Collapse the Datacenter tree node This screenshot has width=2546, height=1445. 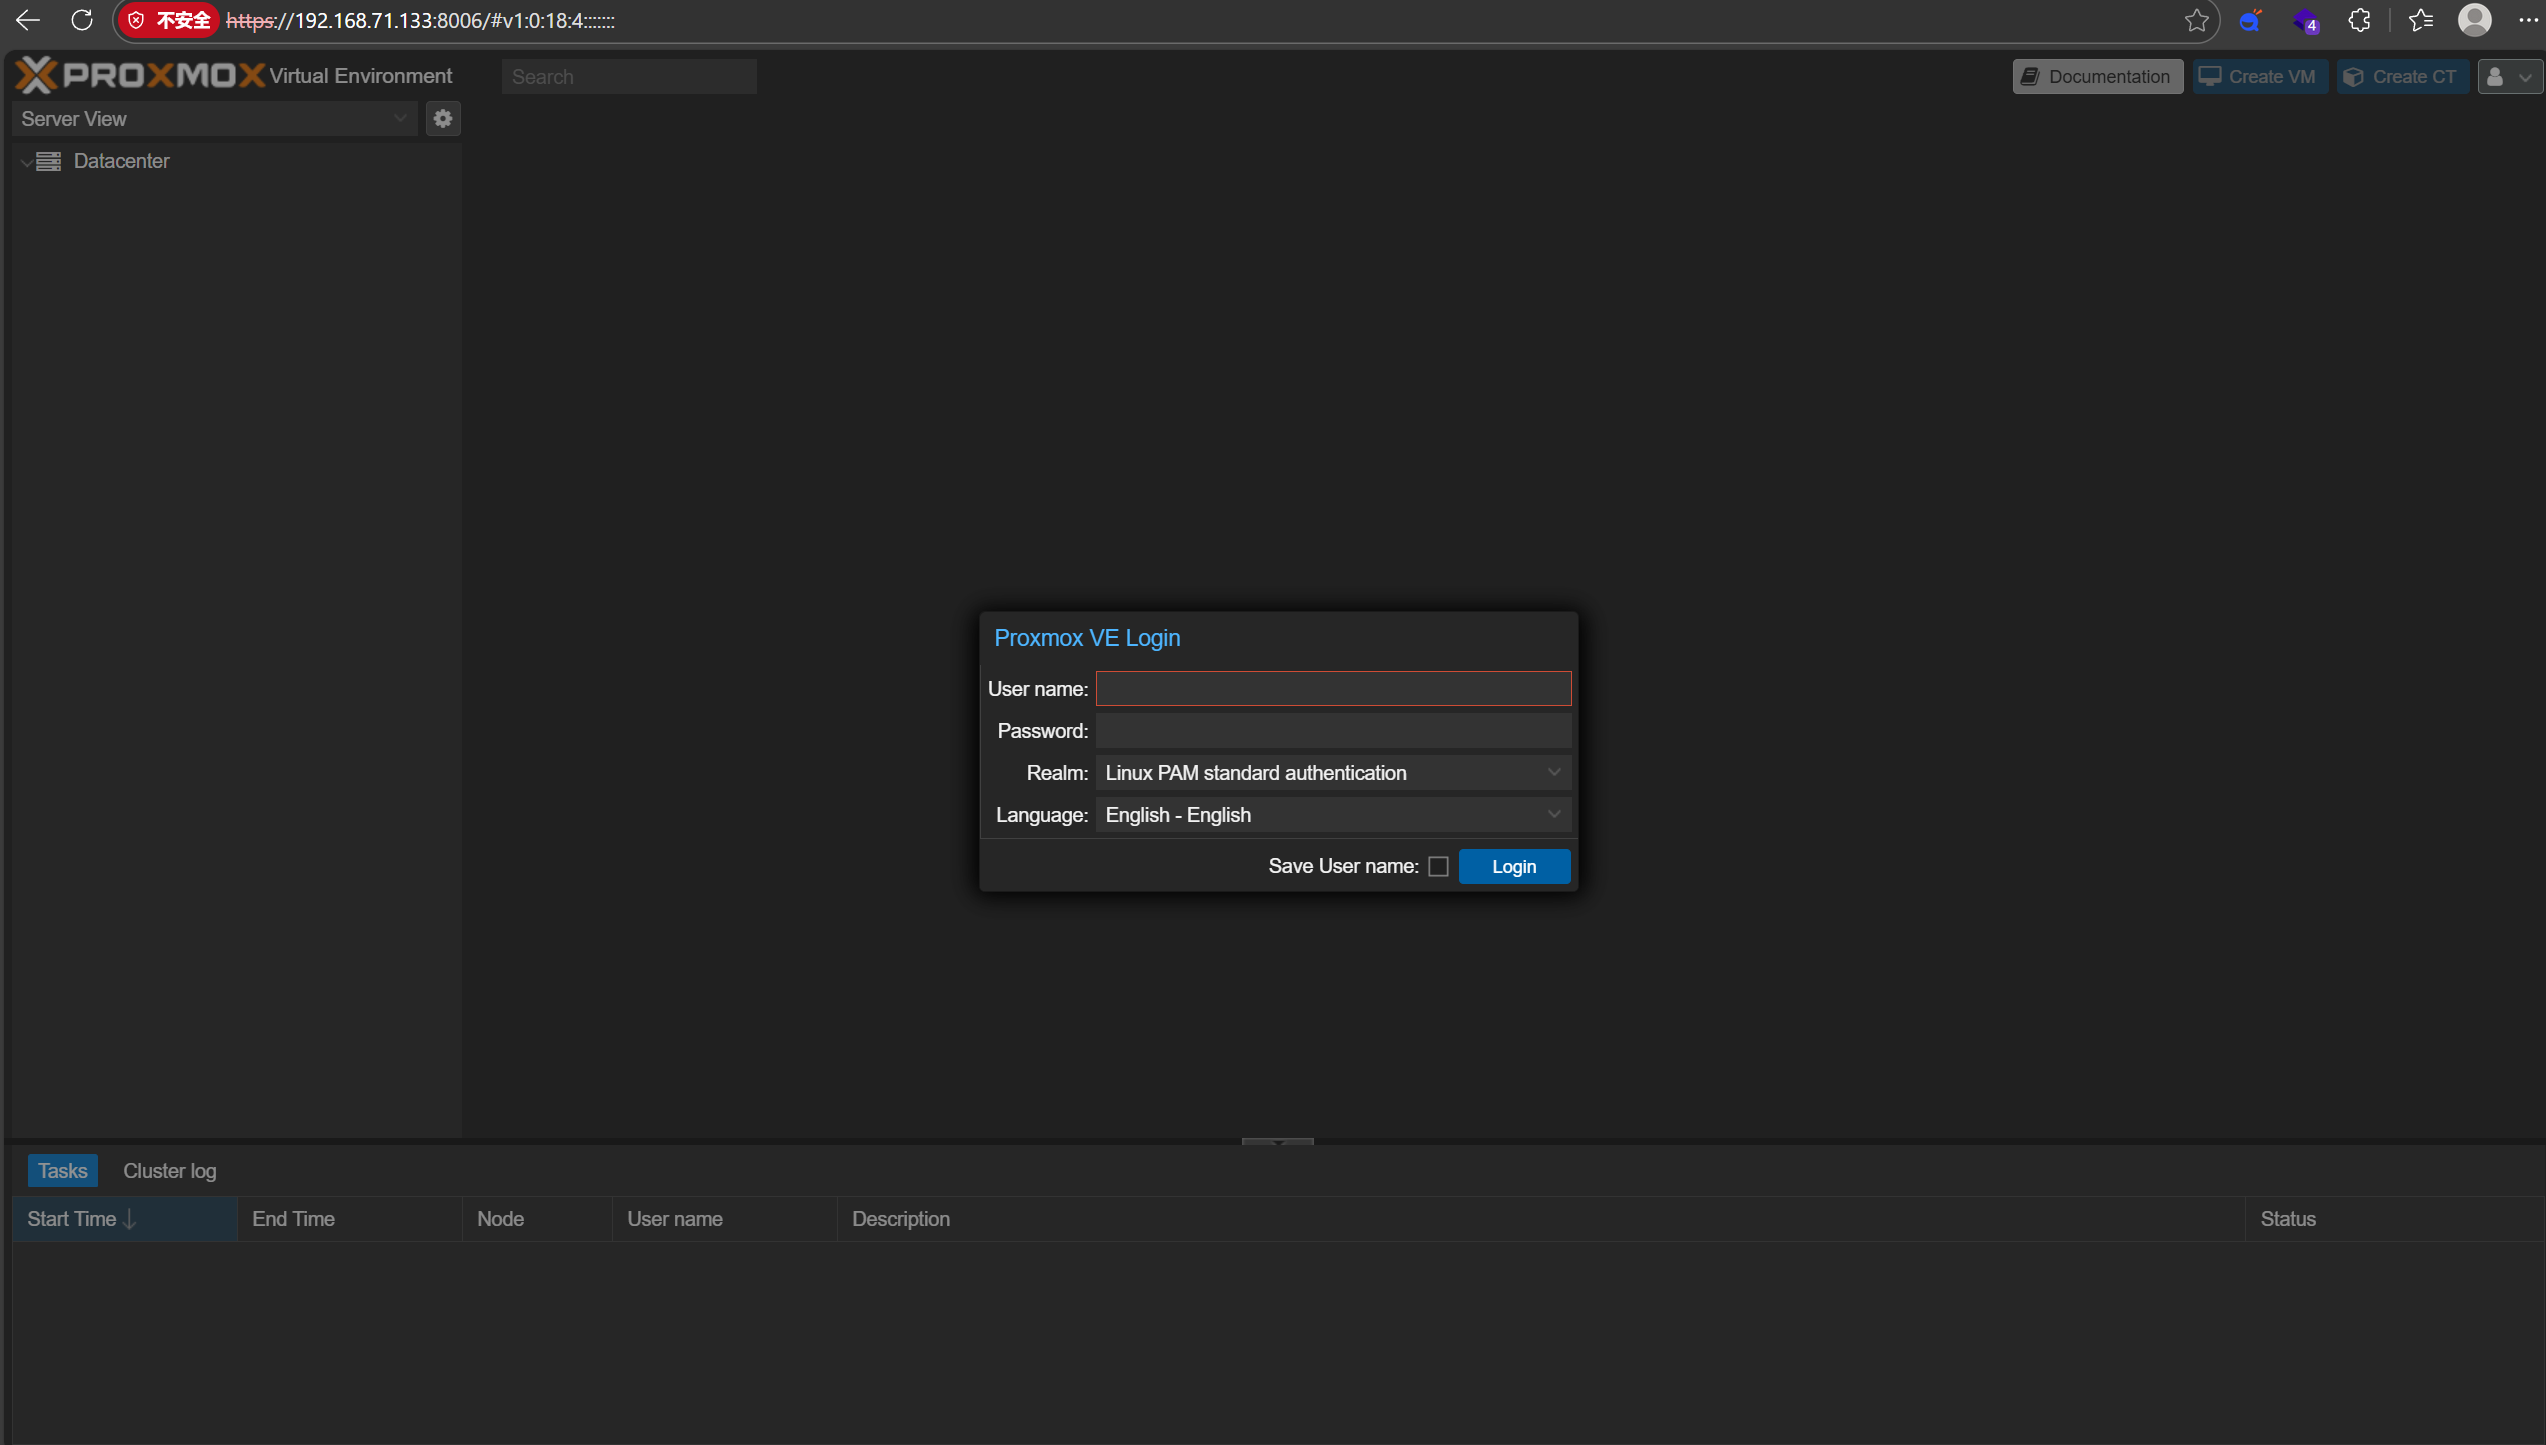tap(26, 162)
